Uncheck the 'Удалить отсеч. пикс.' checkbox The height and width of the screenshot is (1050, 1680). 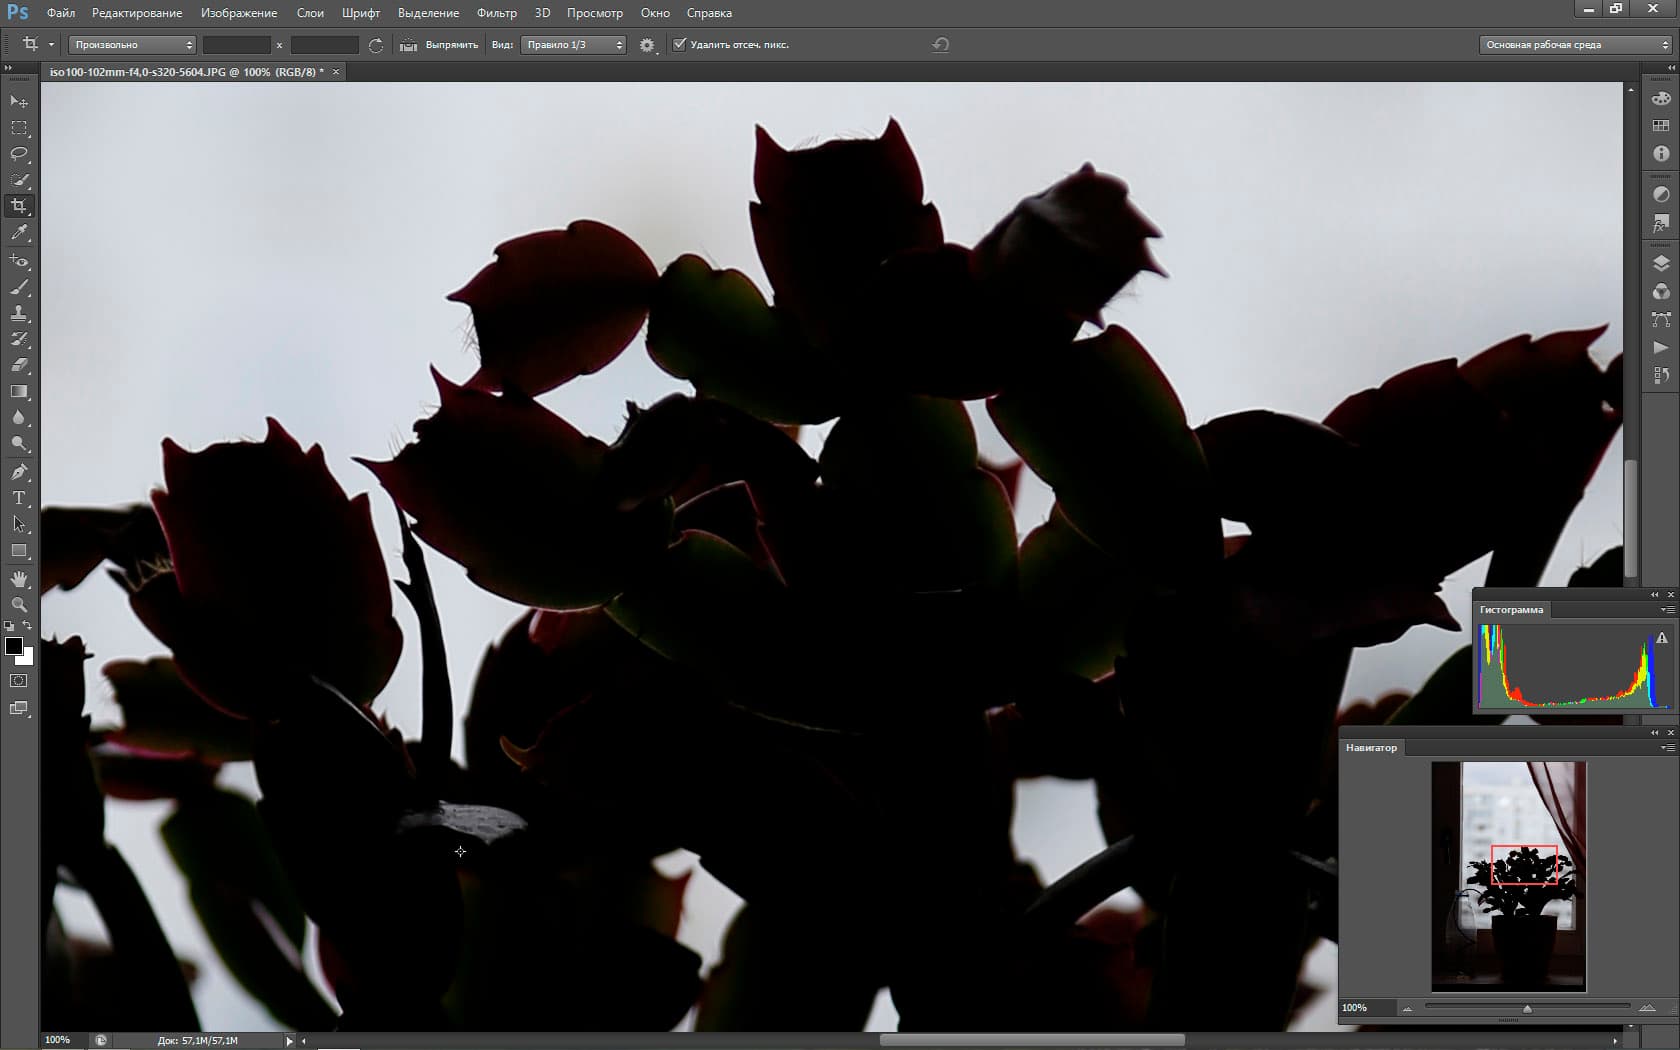(680, 45)
